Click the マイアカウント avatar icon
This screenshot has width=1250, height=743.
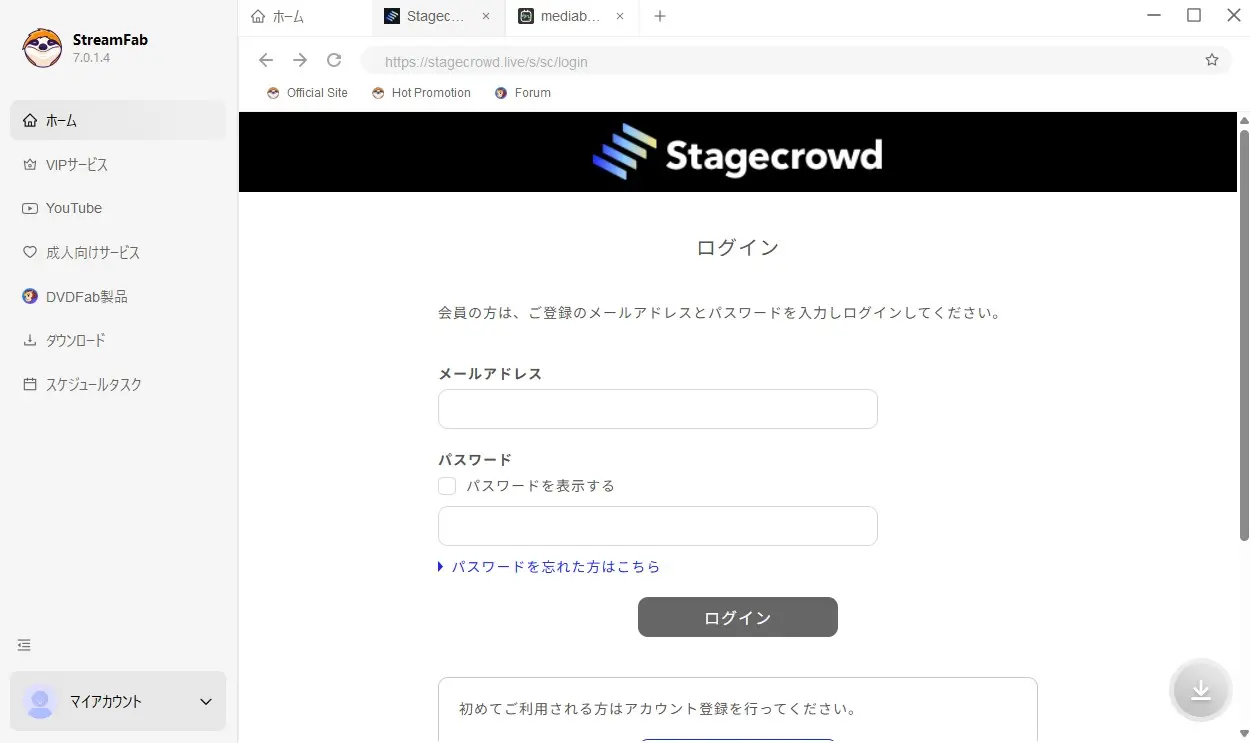click(40, 701)
